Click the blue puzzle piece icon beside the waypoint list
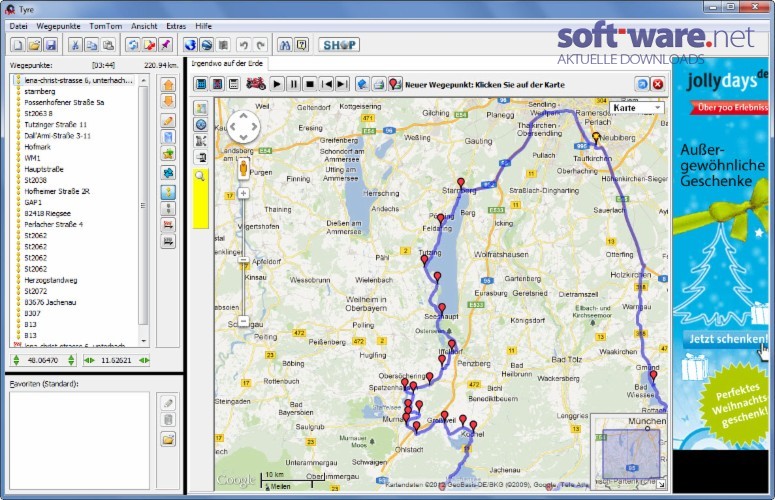775x500 pixels. coord(168,173)
